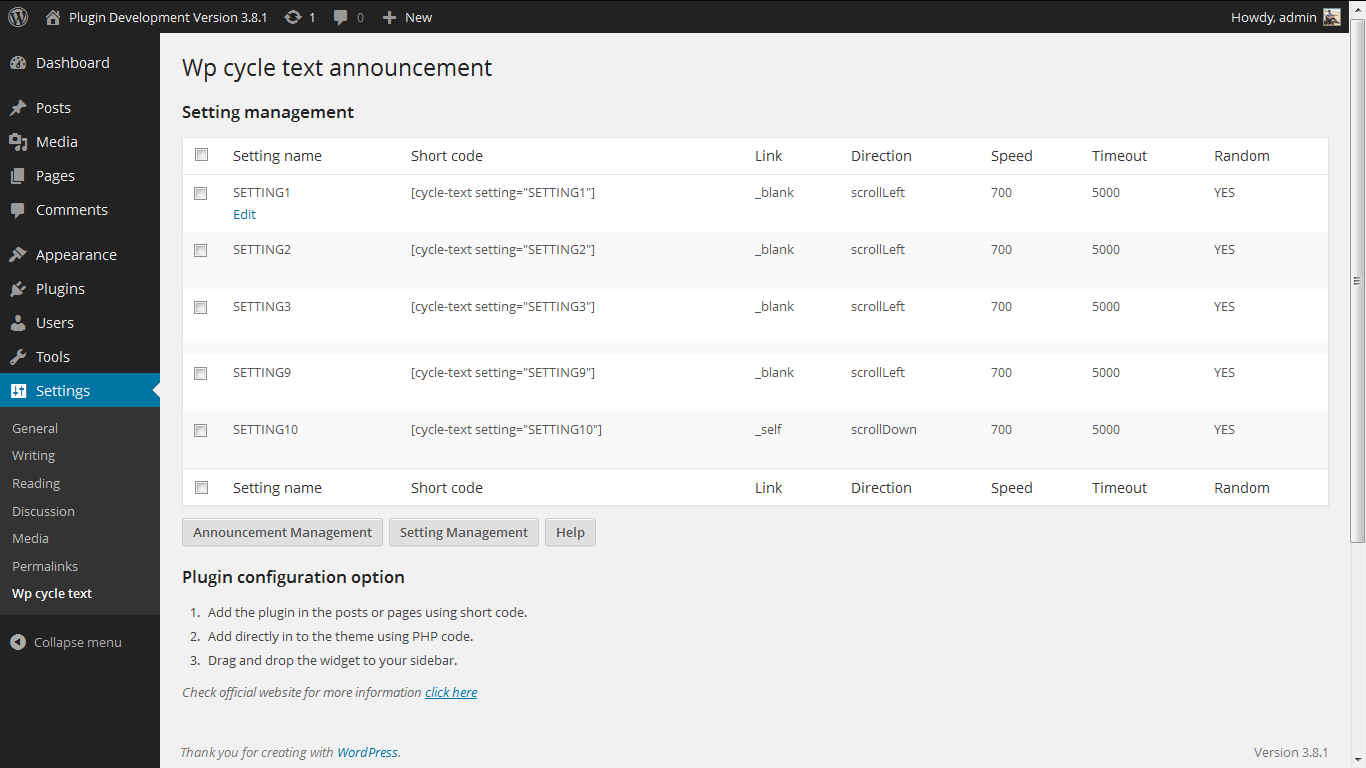This screenshot has width=1366, height=768.
Task: Click PHP code instruction line
Action: coord(341,636)
